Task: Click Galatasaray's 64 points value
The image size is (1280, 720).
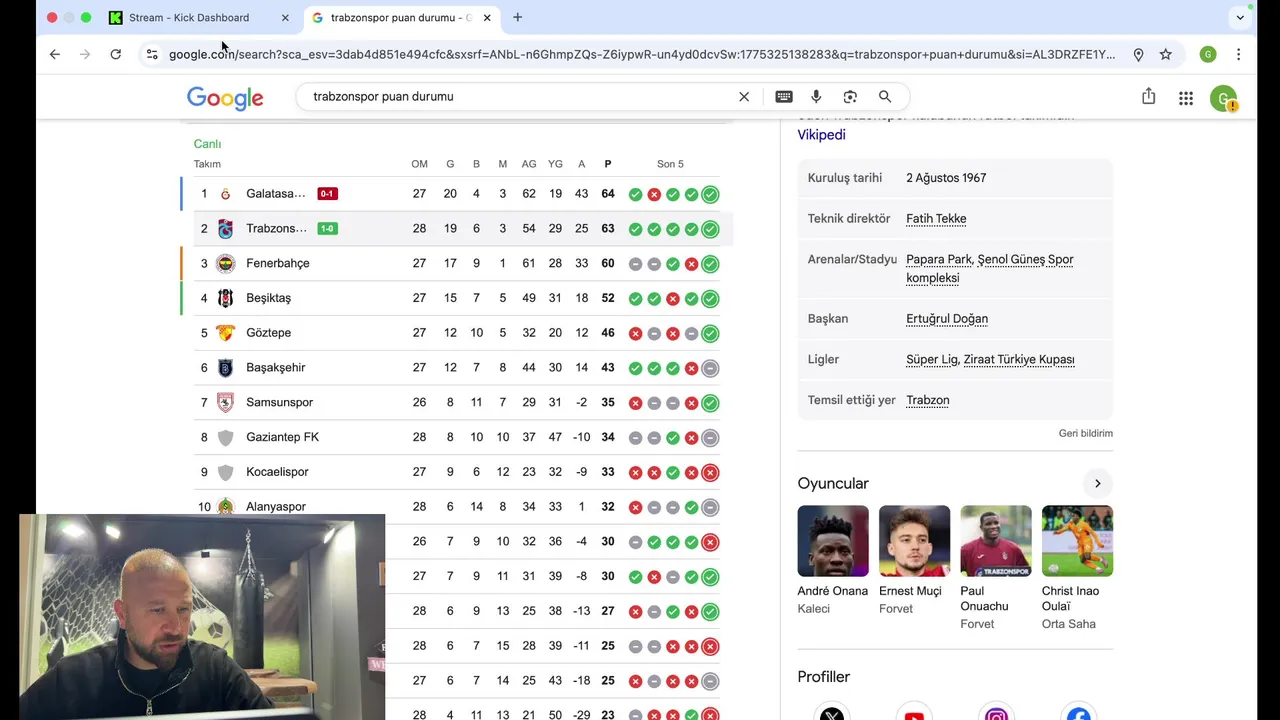Action: point(608,194)
